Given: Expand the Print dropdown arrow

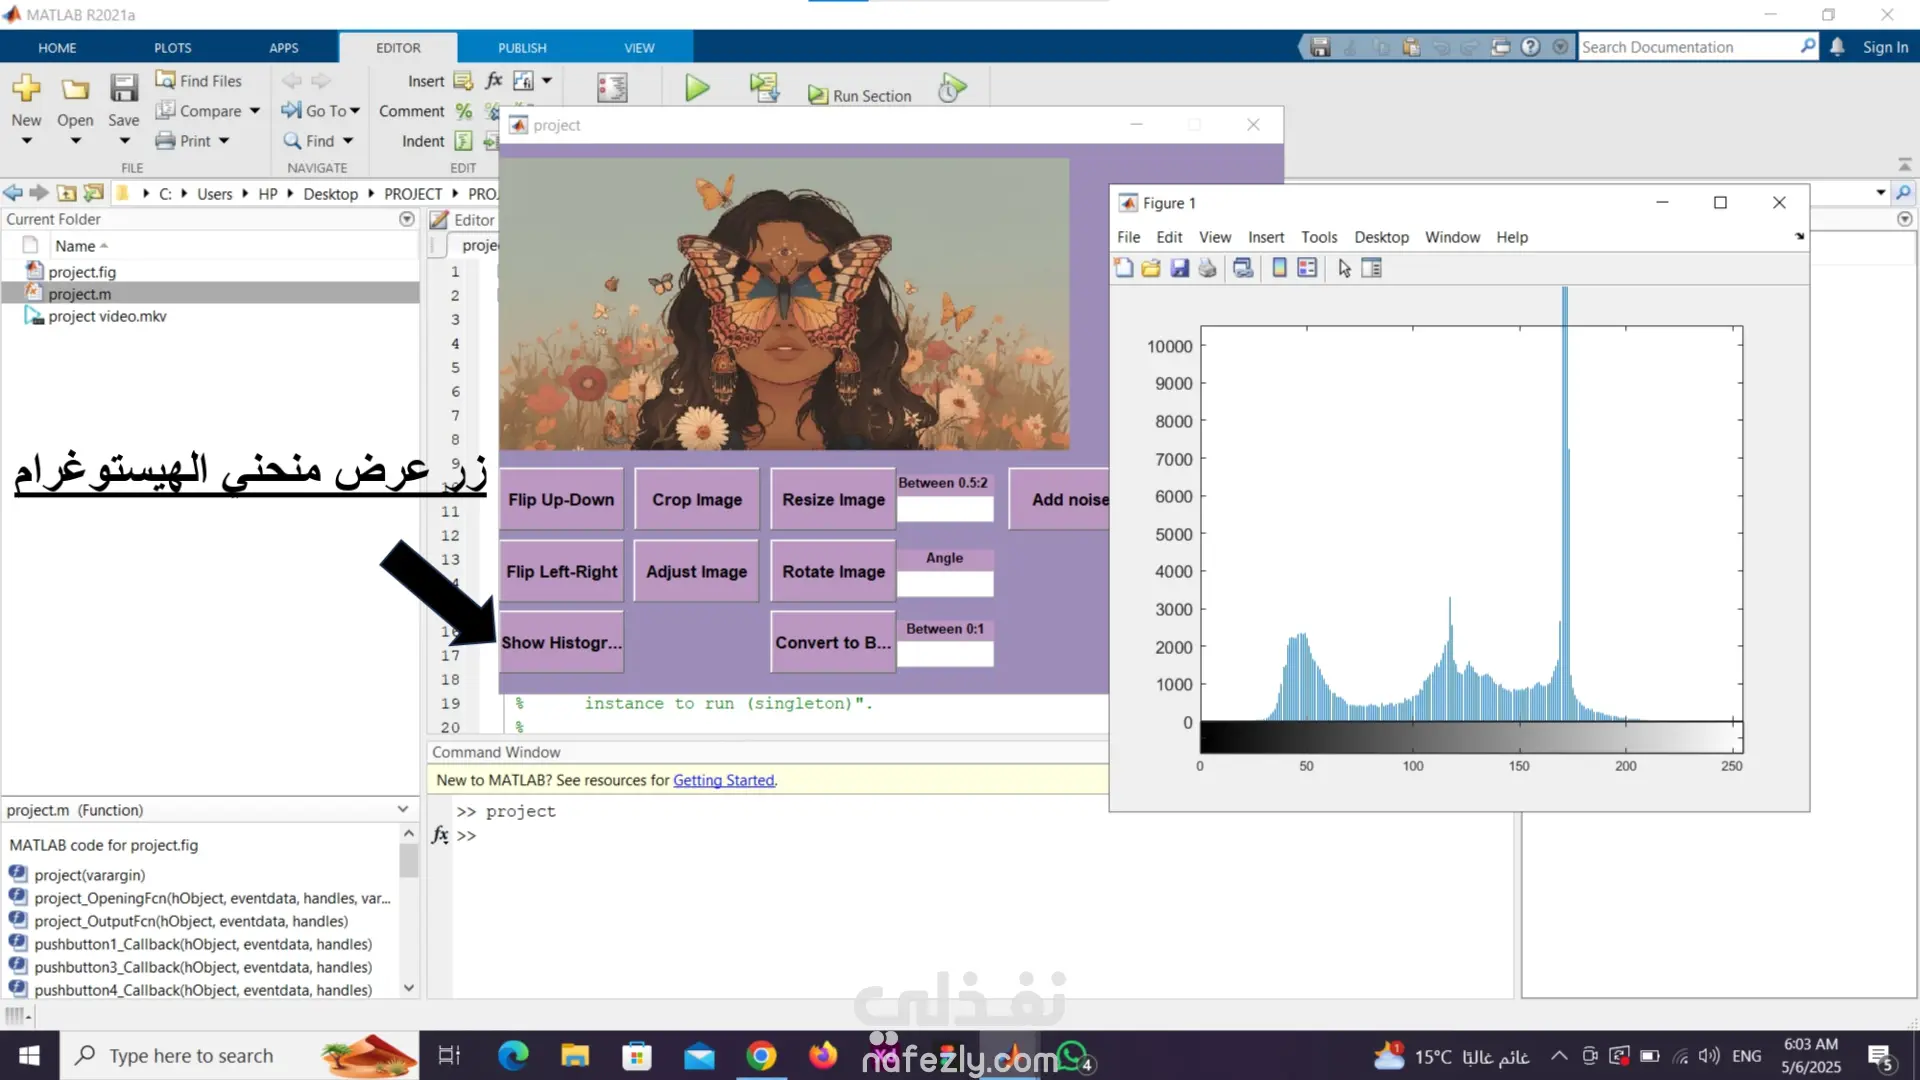Looking at the screenshot, I should click(224, 141).
